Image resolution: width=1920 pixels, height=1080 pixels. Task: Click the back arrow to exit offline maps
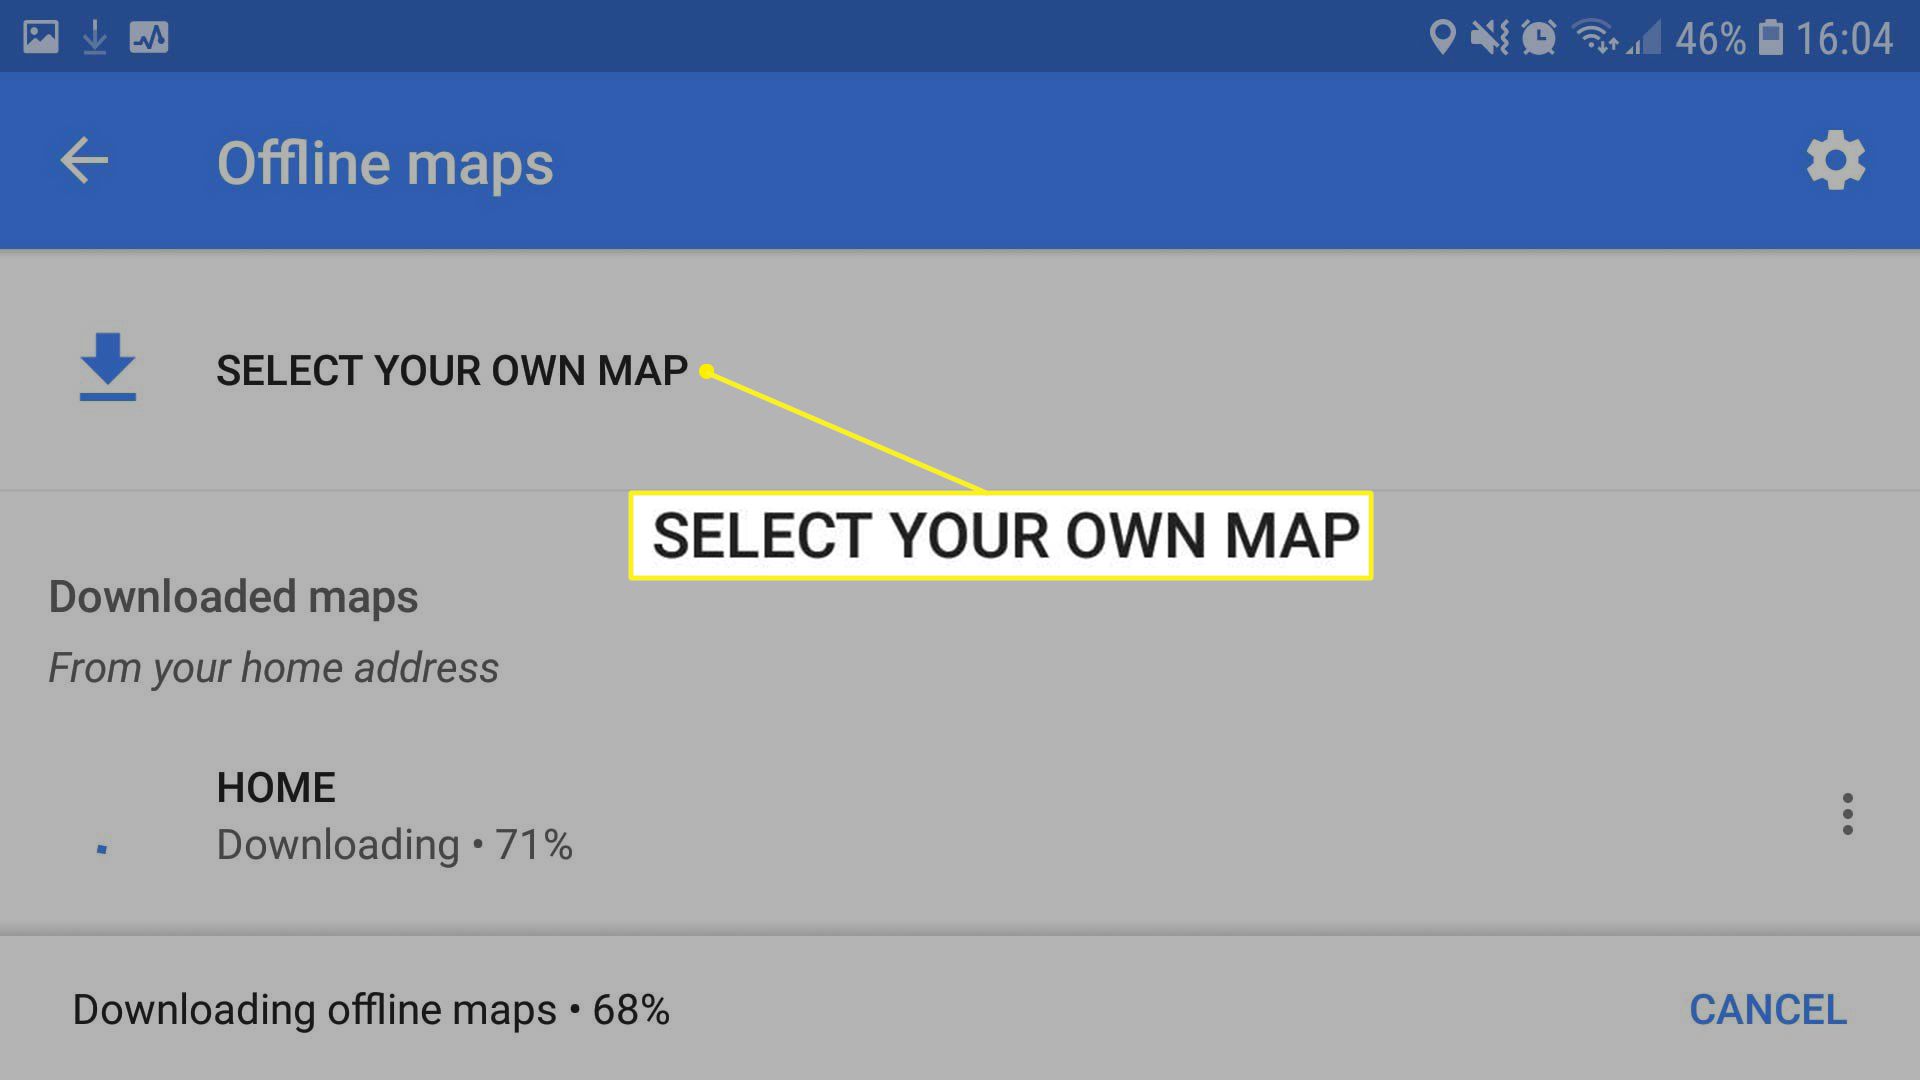point(84,161)
